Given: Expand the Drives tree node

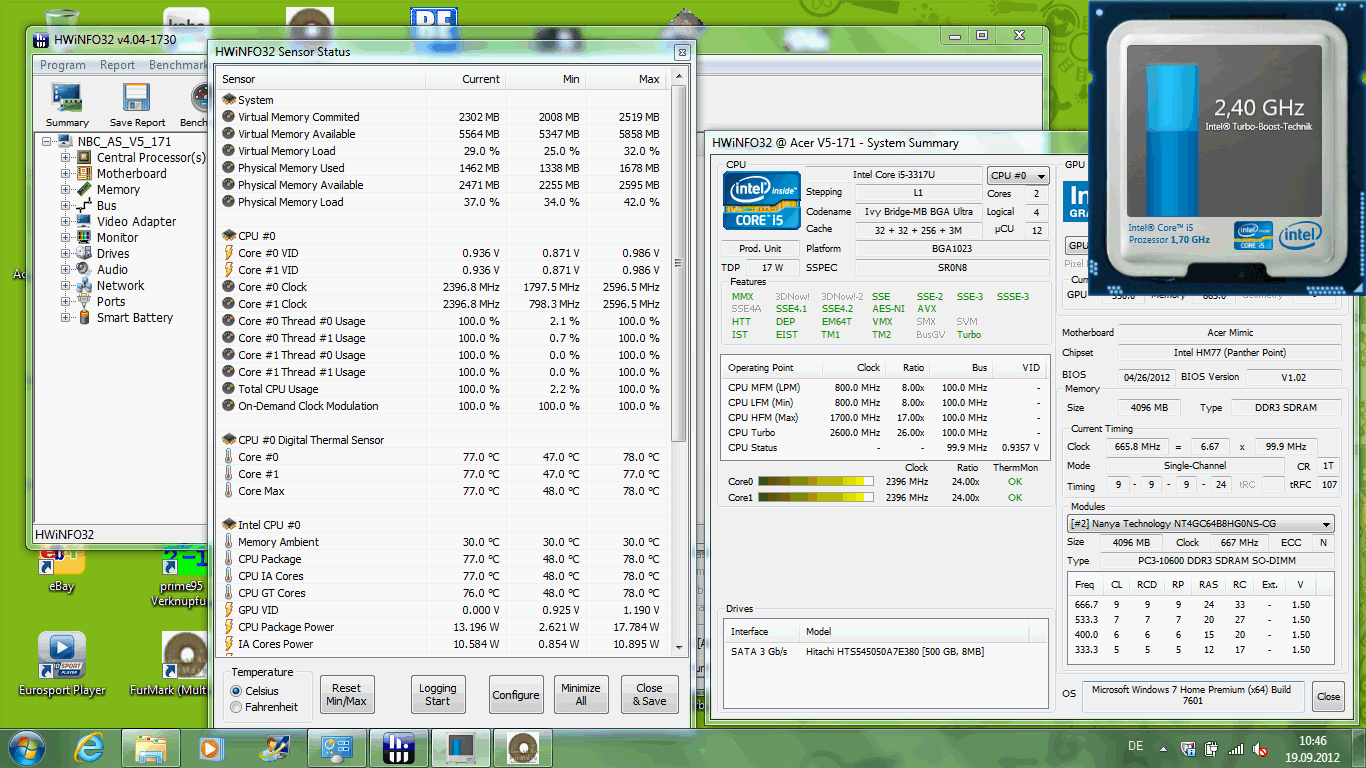Looking at the screenshot, I should click(x=66, y=254).
